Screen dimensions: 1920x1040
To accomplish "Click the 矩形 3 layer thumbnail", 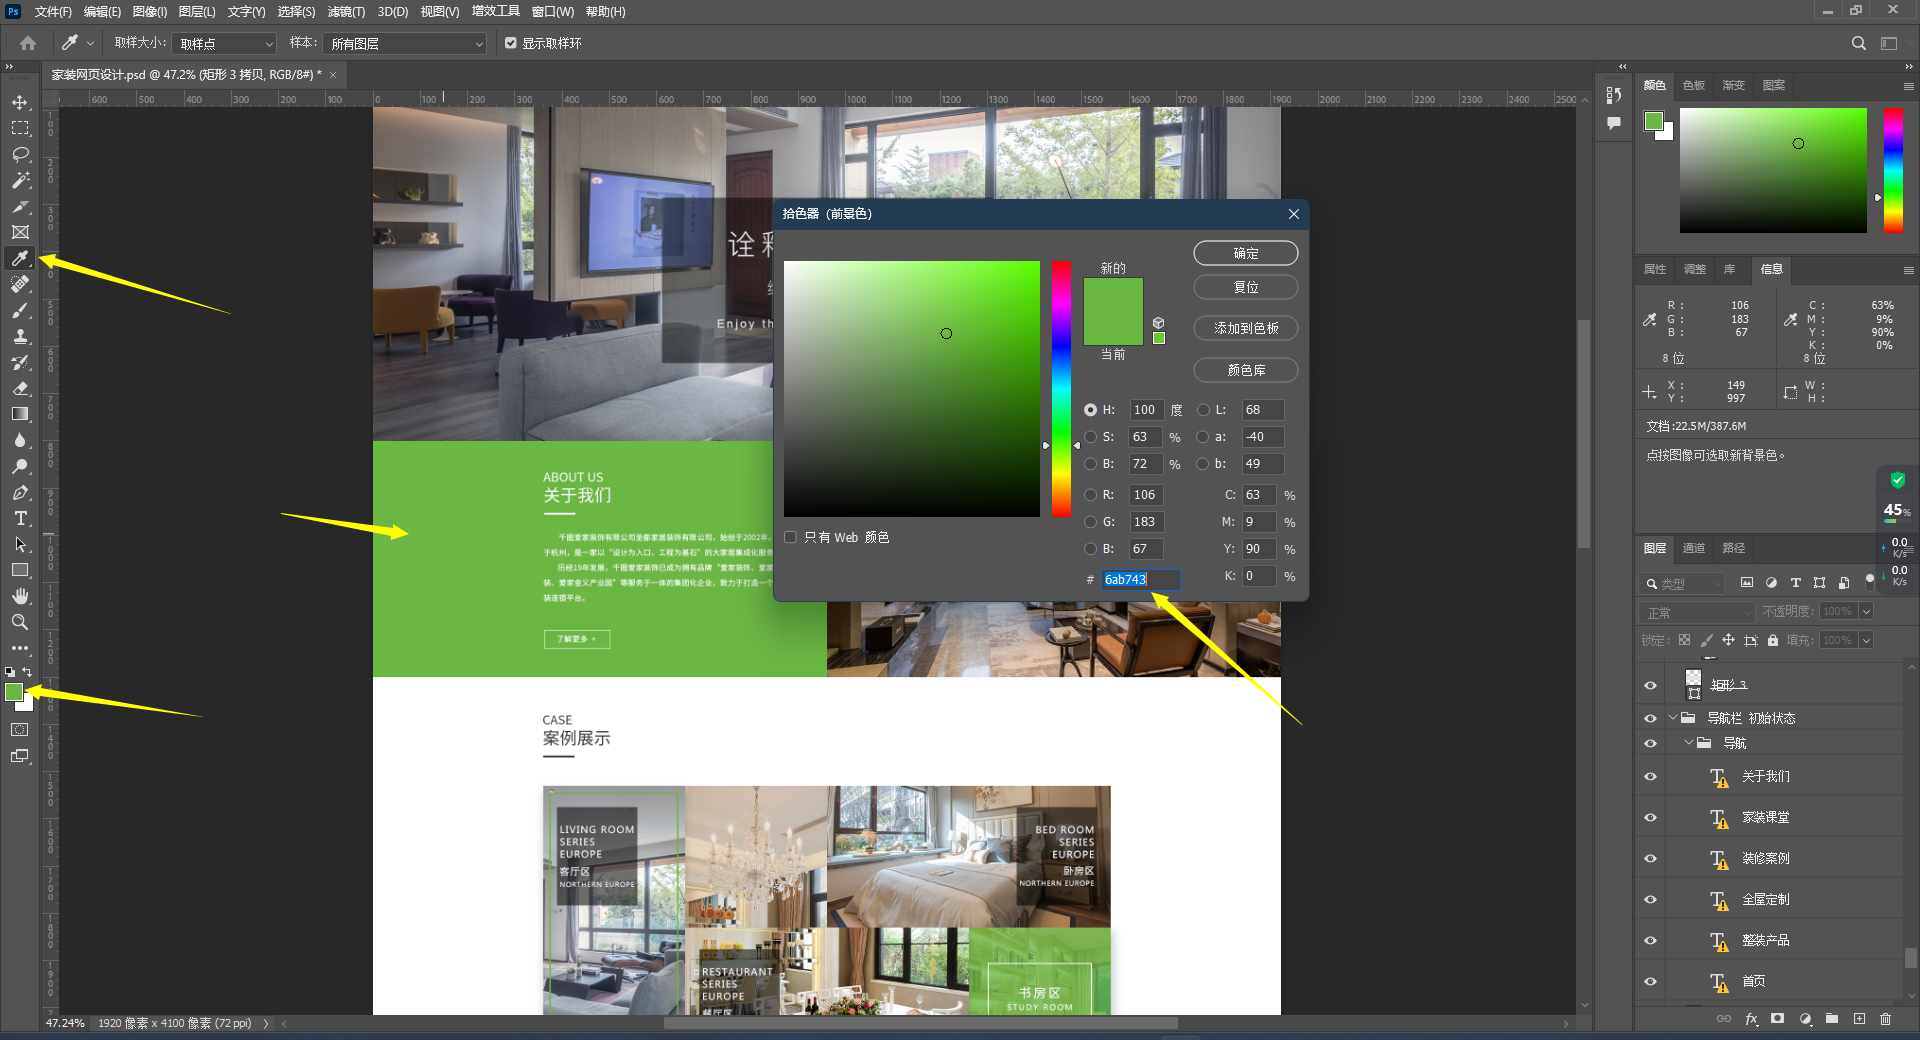I will coord(1693,685).
